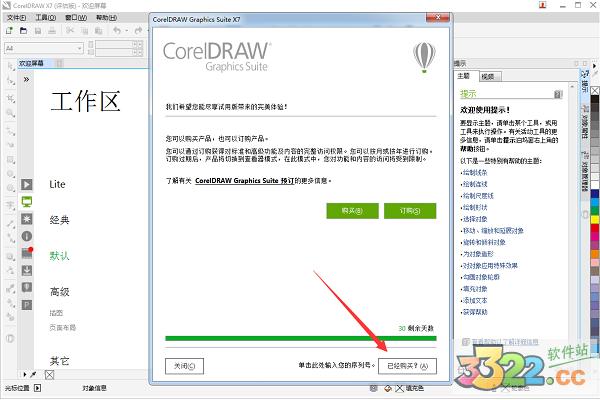Open the color palette flyout arrow

click(x=594, y=66)
